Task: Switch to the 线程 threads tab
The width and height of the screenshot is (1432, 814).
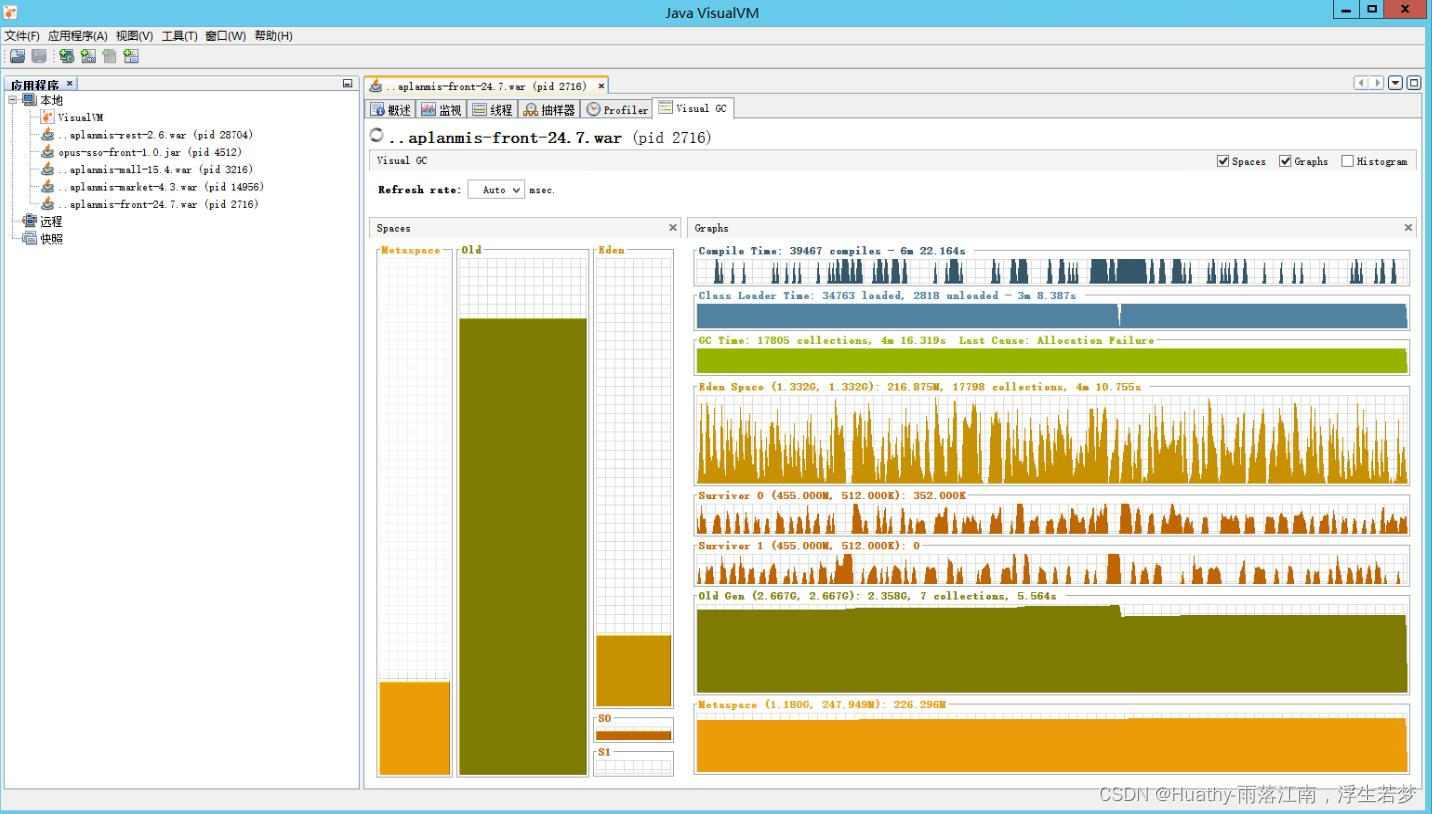Action: click(x=493, y=110)
